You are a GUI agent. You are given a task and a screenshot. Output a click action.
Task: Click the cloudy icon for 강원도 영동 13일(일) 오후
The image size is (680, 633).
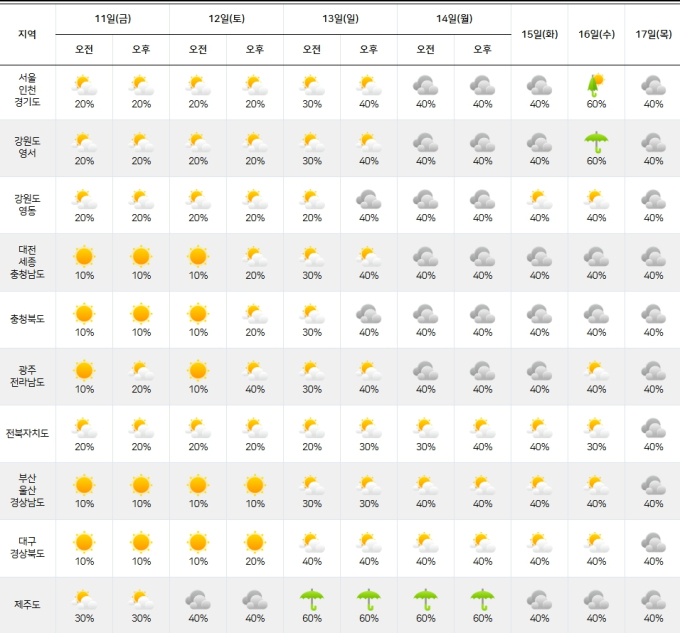click(369, 199)
